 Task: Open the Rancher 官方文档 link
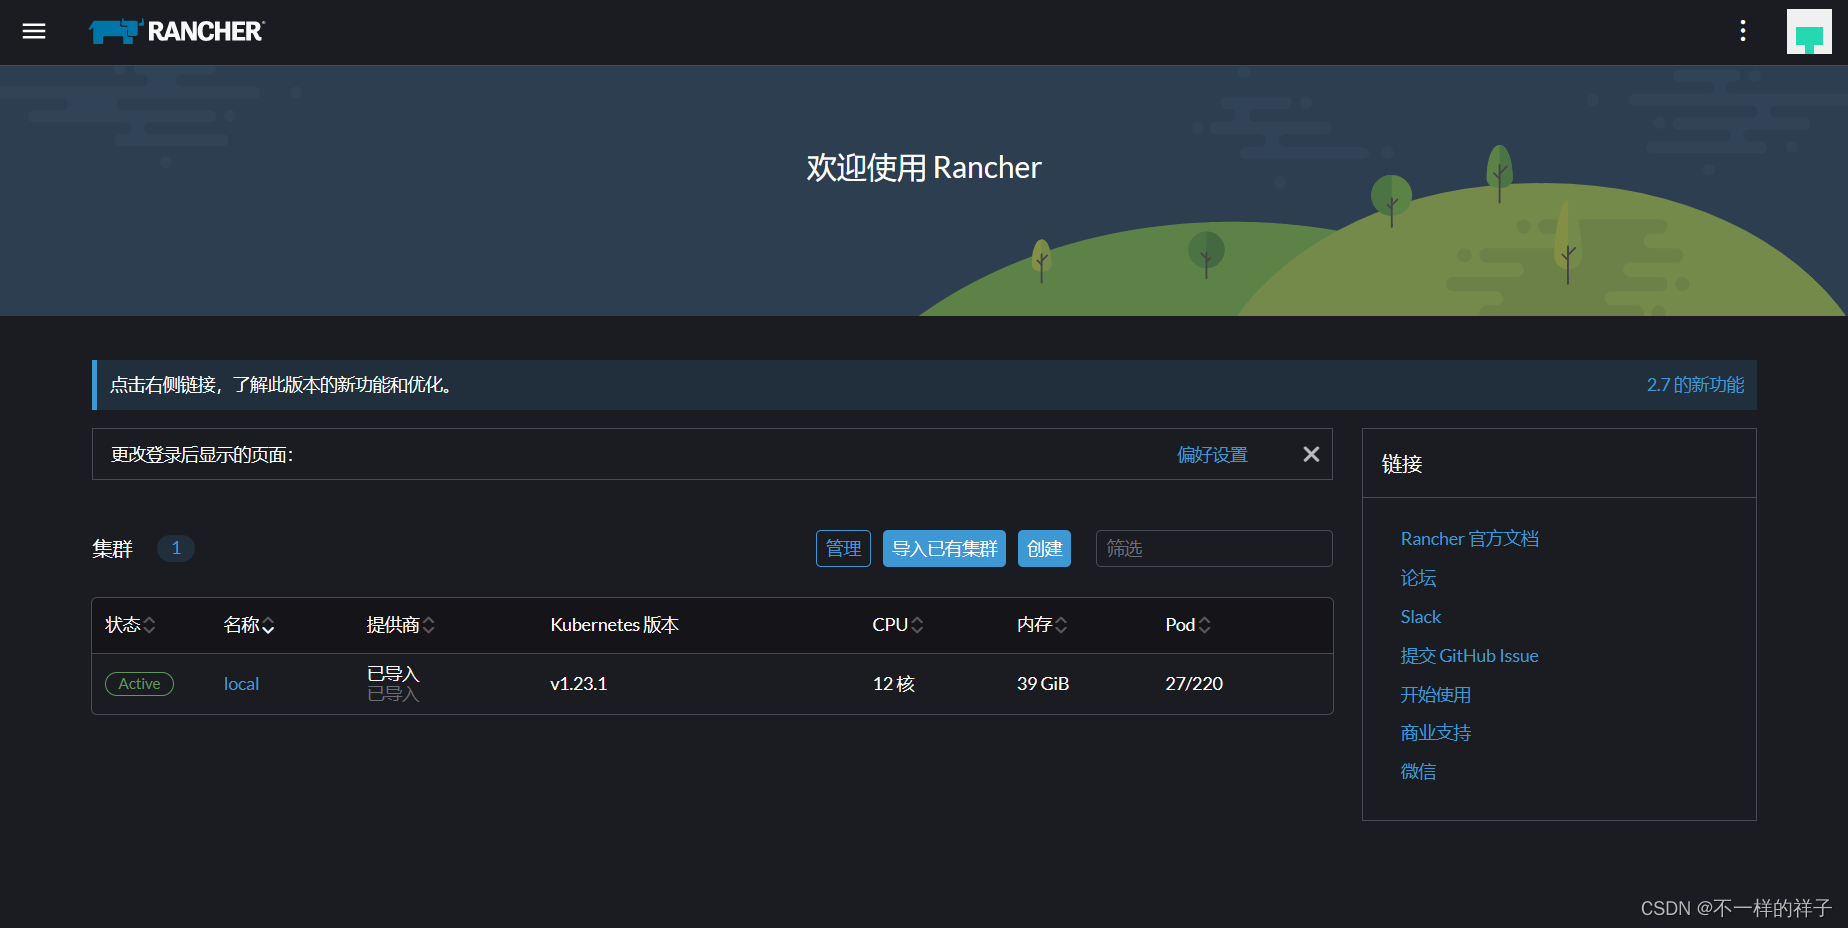tap(1469, 538)
